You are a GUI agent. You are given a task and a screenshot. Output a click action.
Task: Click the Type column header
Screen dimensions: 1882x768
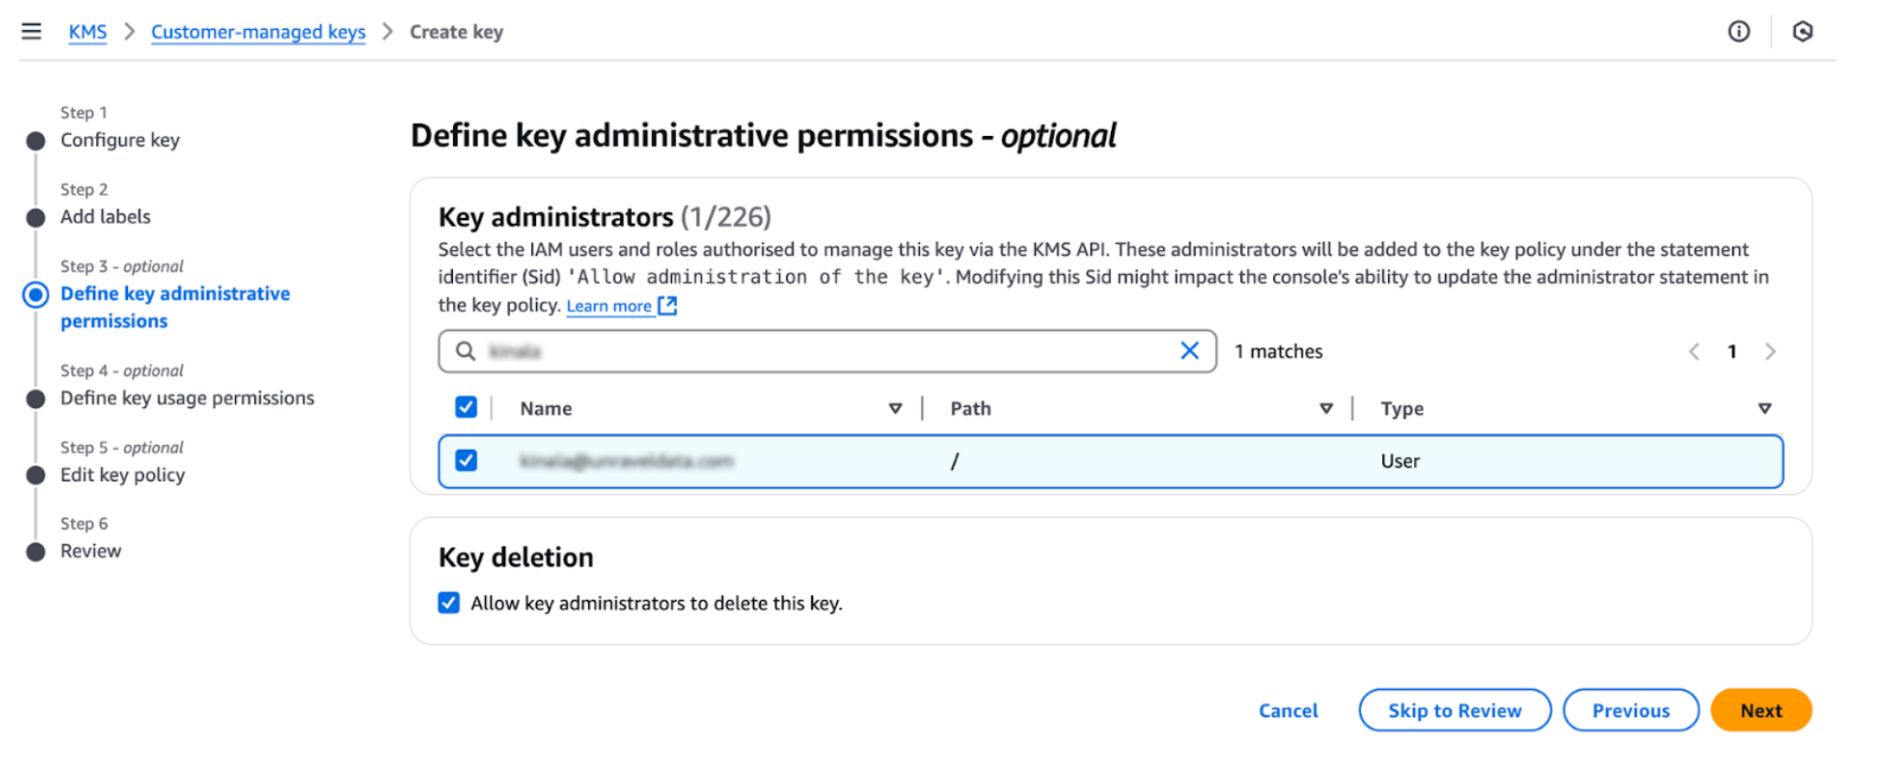point(1402,408)
